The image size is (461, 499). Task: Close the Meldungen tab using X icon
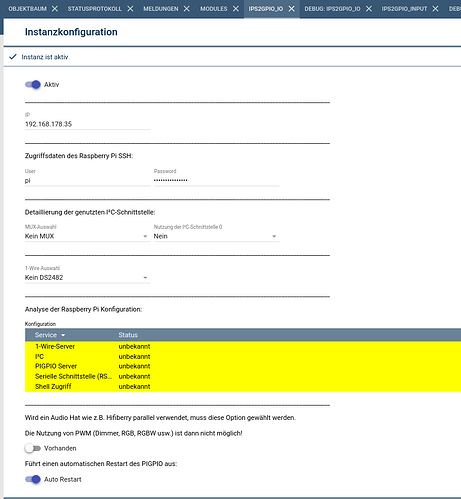pos(187,9)
